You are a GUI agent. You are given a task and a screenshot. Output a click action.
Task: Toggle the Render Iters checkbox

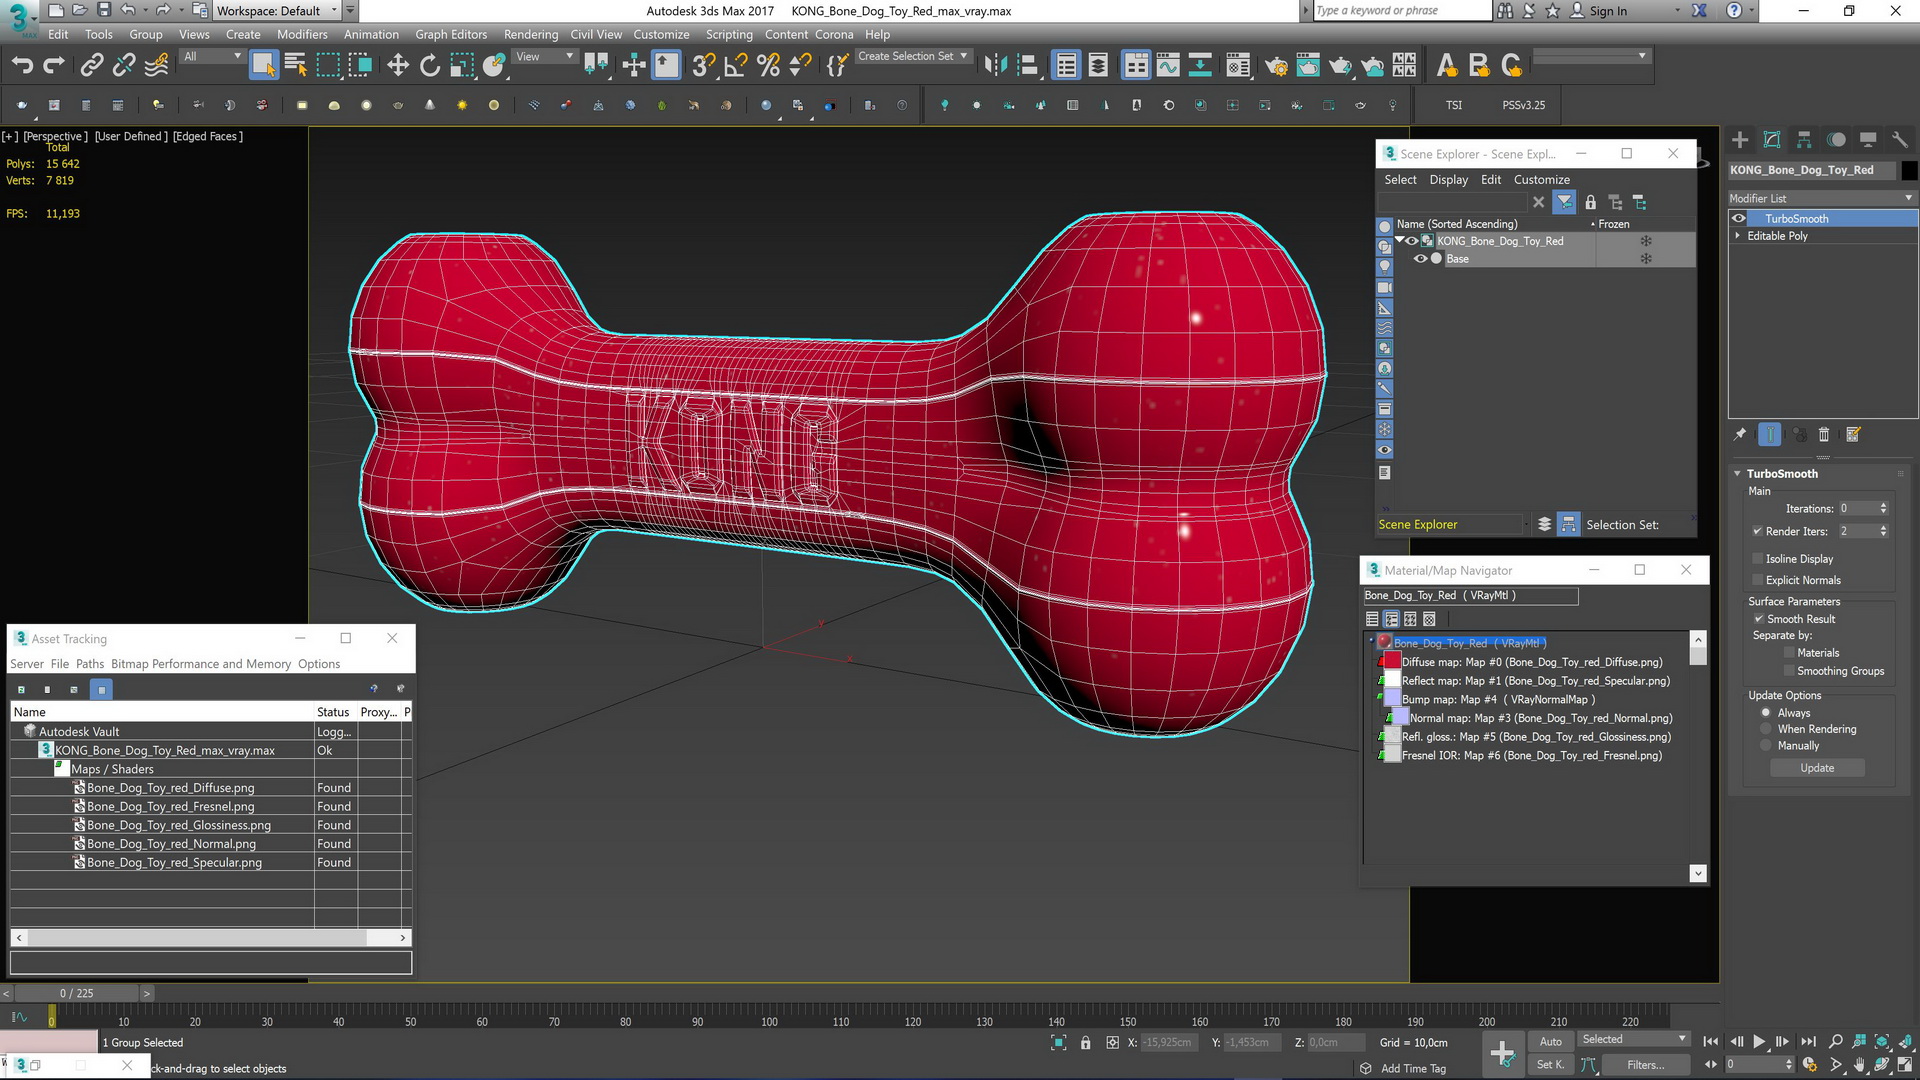(1757, 531)
